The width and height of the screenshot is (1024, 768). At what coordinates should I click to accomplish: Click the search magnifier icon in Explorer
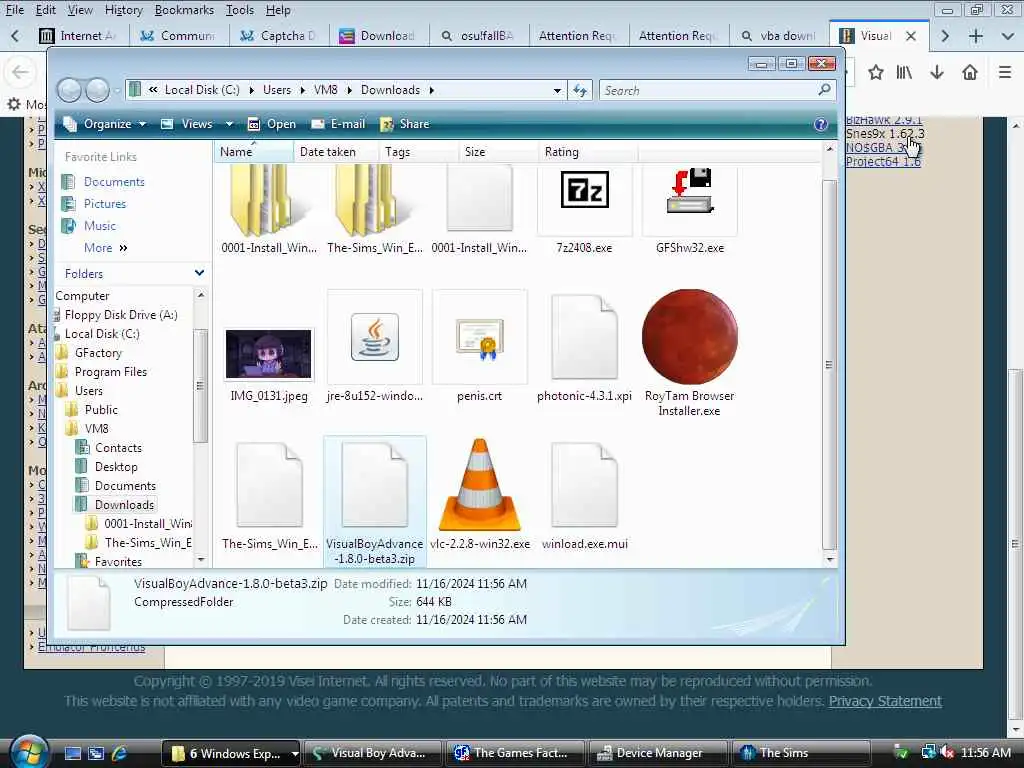point(824,89)
